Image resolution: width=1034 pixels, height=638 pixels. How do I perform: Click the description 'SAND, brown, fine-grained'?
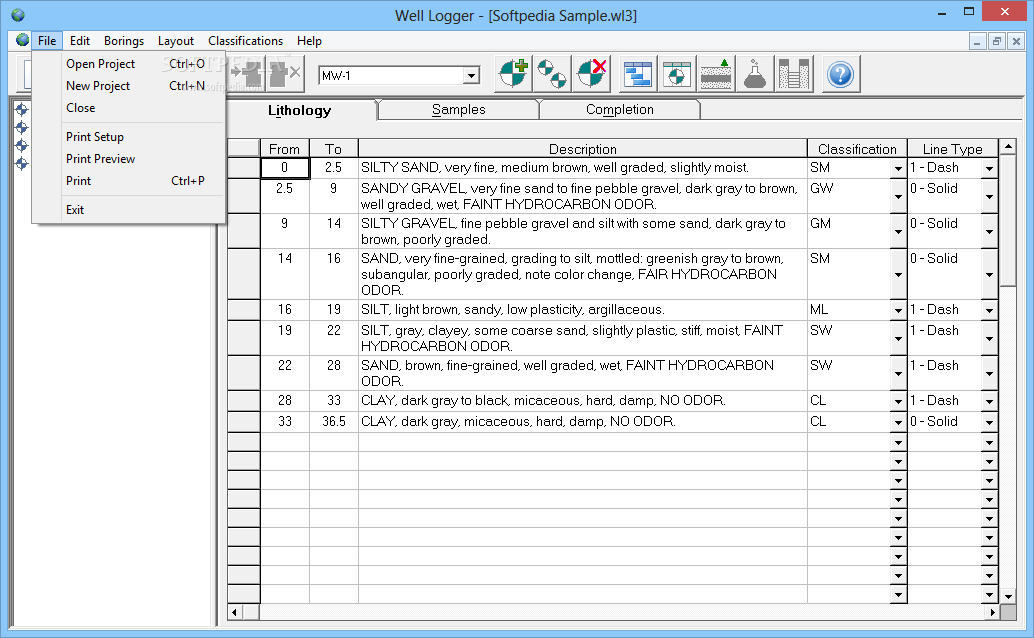click(x=583, y=373)
